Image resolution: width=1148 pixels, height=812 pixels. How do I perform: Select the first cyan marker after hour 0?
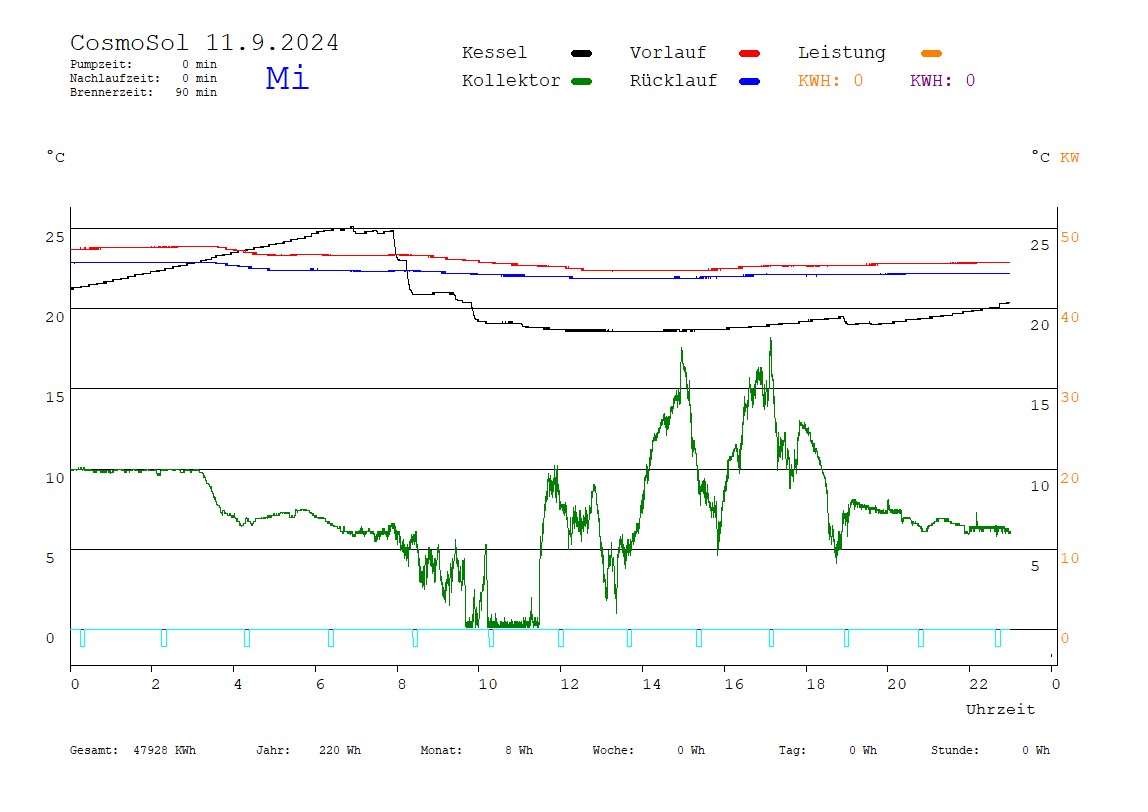point(82,638)
